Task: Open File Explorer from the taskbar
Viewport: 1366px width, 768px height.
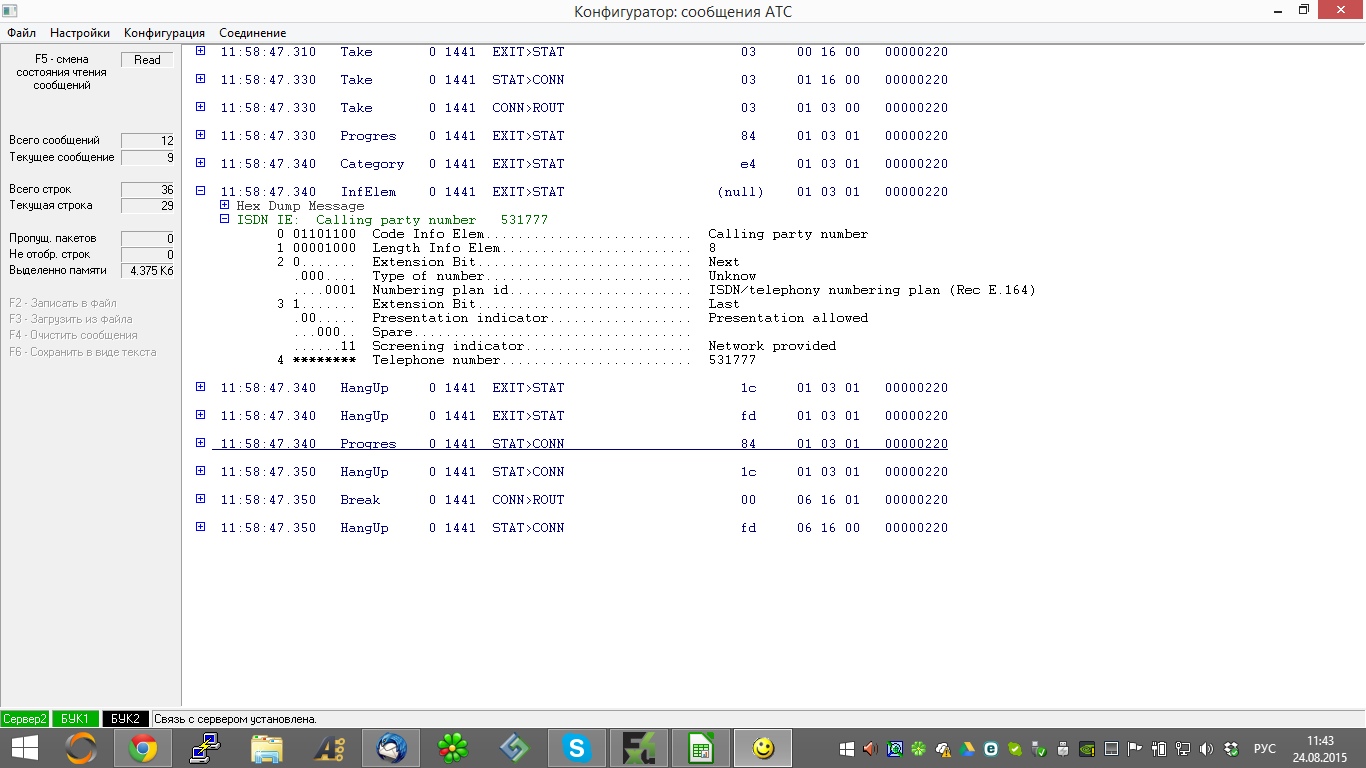Action: (x=267, y=747)
